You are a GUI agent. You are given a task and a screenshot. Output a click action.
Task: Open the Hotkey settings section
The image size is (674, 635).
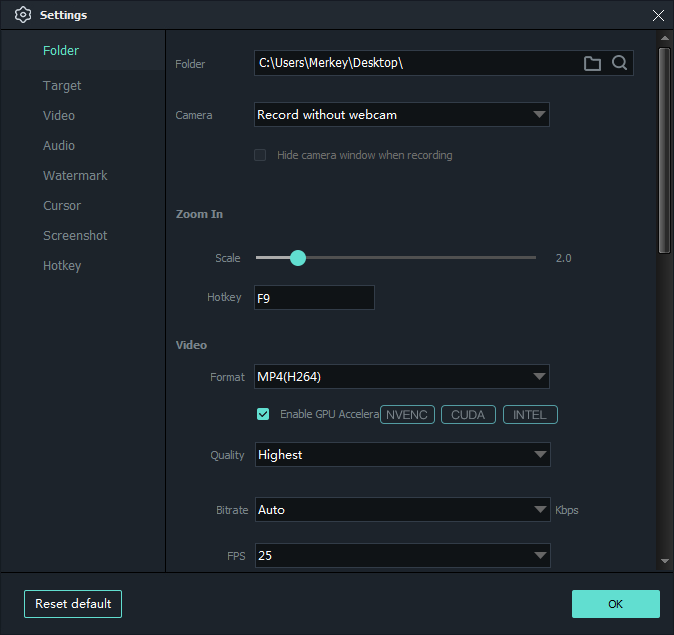tap(62, 266)
